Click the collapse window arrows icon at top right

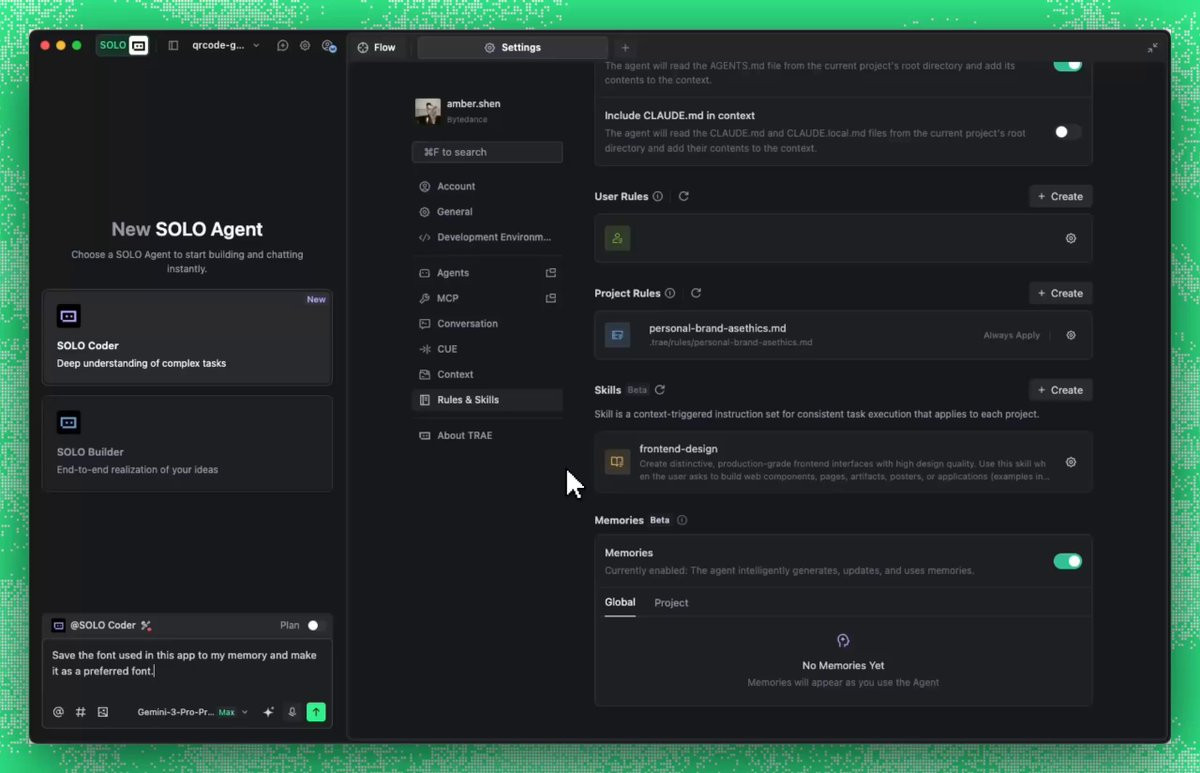coord(1152,47)
